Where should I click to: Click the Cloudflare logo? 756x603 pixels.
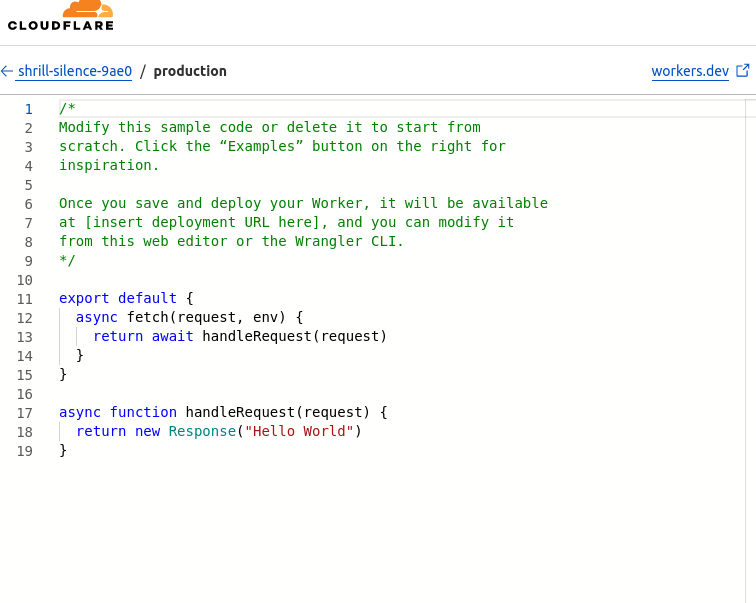[61, 15]
